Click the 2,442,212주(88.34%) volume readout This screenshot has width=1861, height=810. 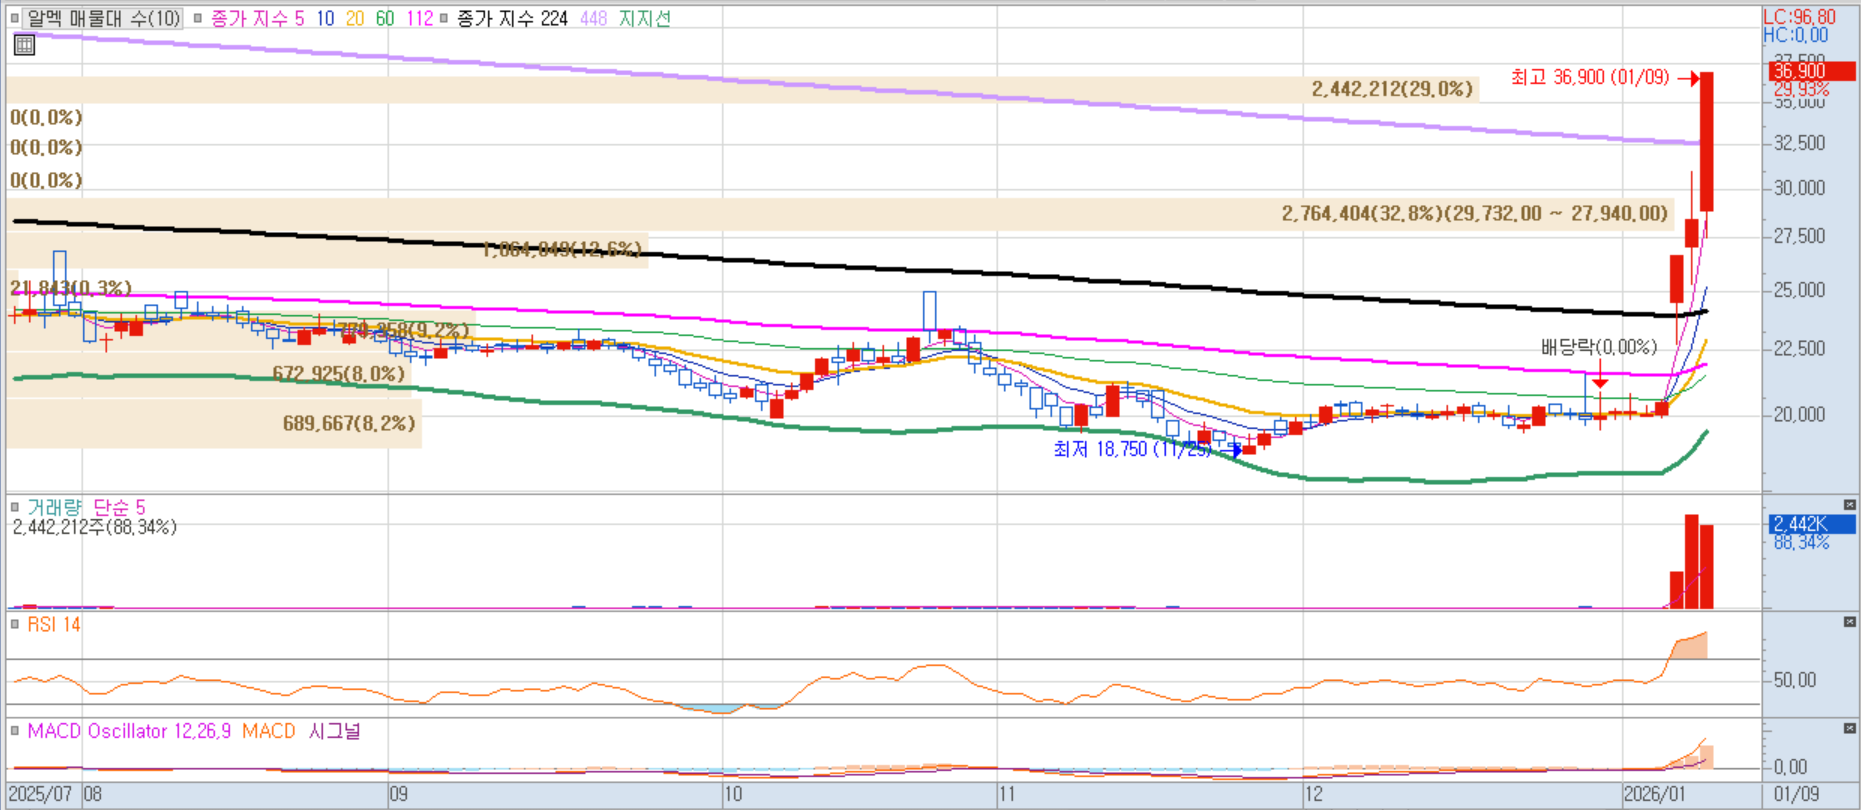(x=95, y=526)
